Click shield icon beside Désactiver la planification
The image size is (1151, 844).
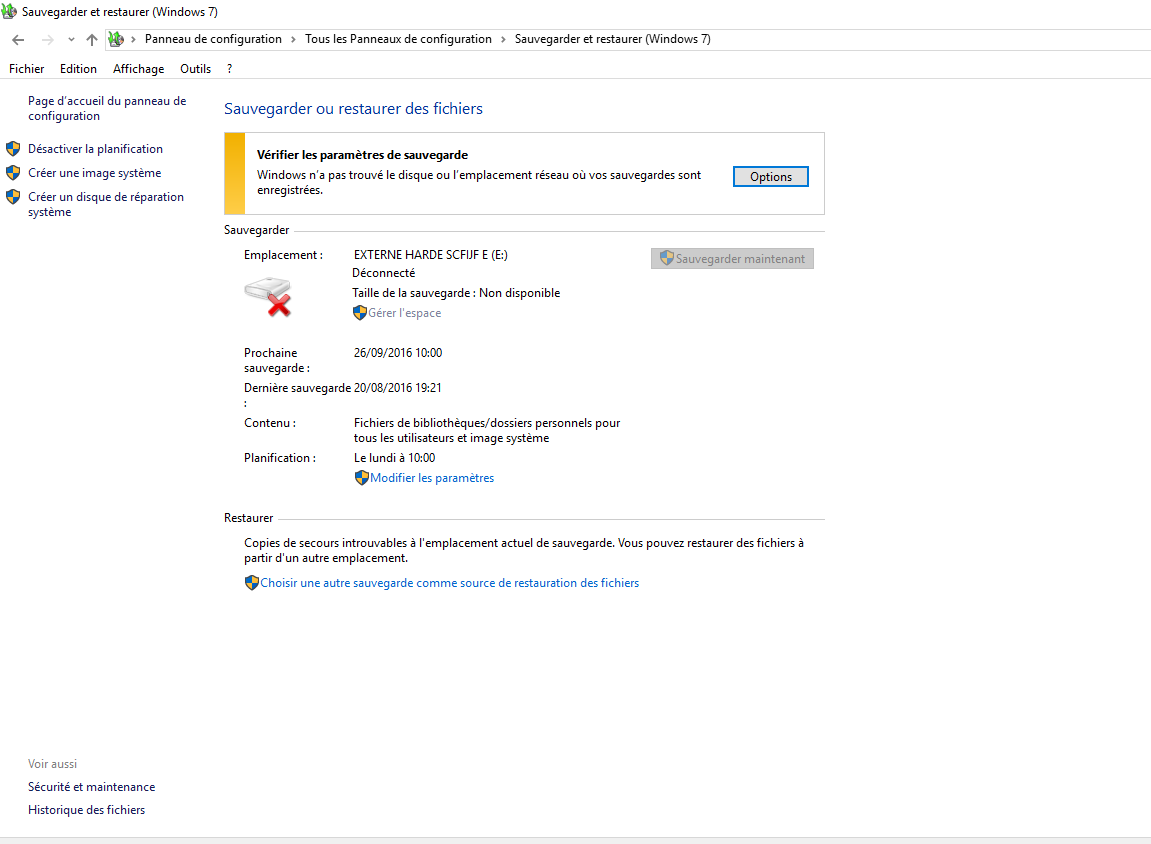[x=13, y=149]
